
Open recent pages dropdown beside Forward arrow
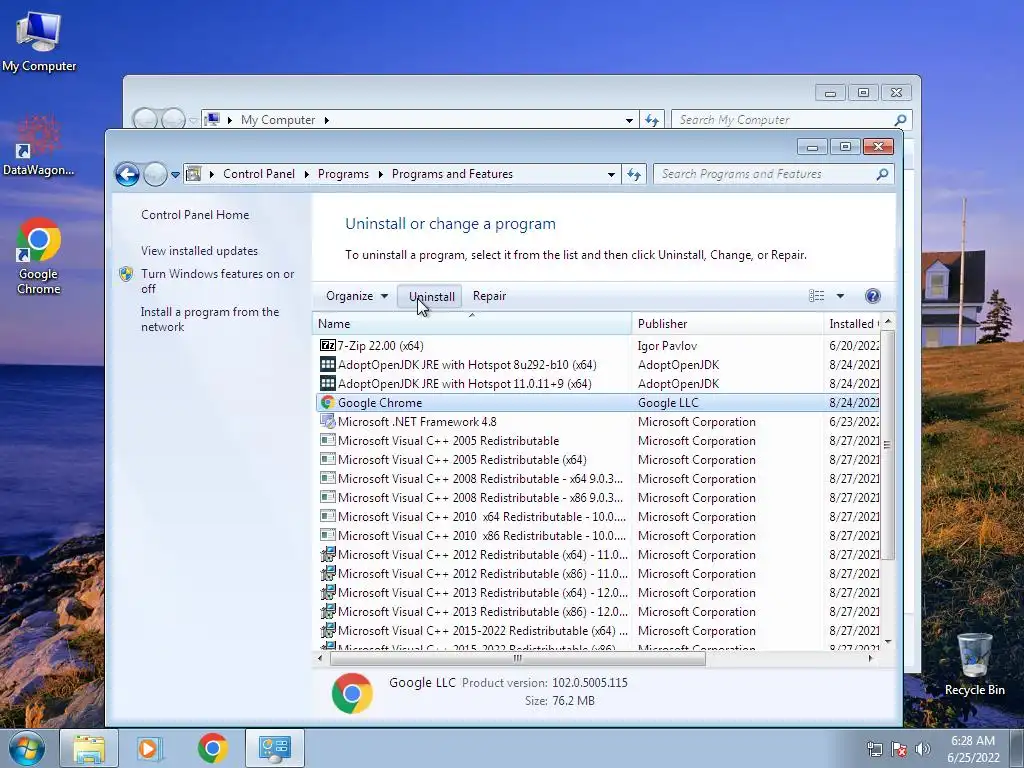coord(175,175)
